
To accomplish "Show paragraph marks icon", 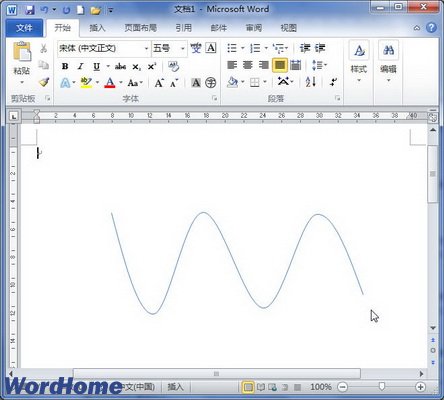I will (x=333, y=82).
